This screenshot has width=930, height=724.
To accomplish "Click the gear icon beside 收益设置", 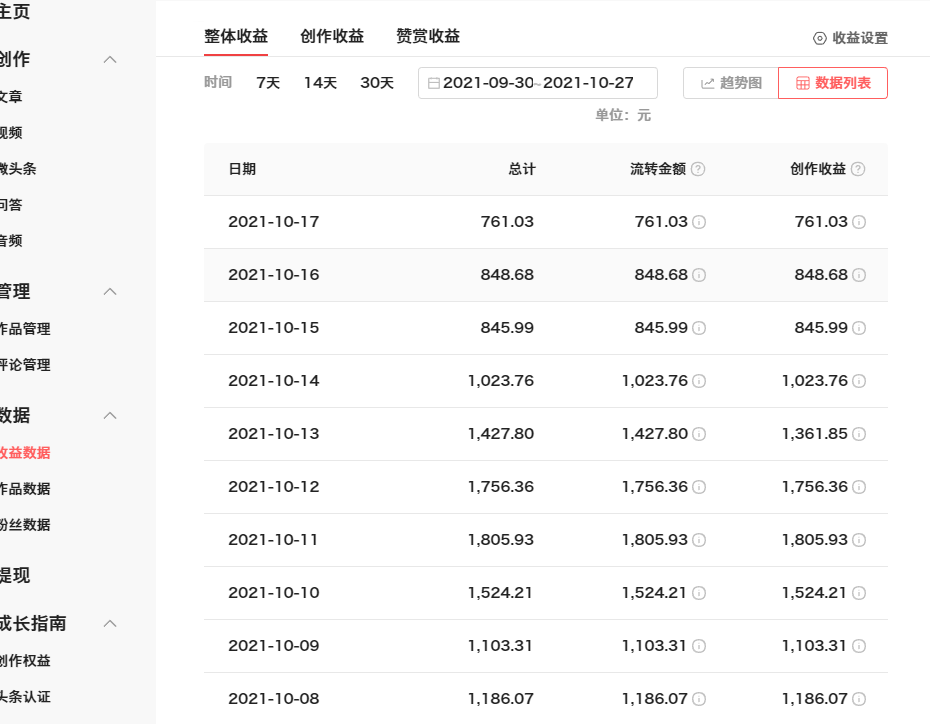I will point(820,38).
